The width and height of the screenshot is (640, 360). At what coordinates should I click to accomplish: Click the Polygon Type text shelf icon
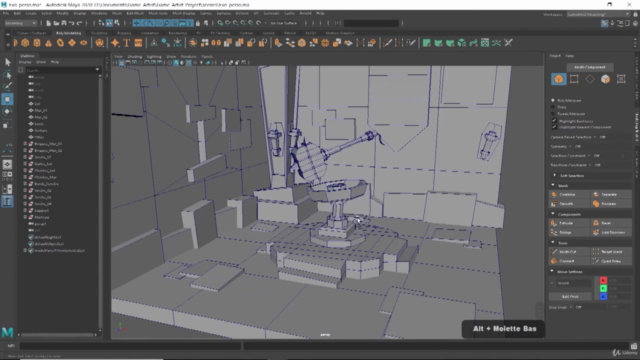[127, 43]
